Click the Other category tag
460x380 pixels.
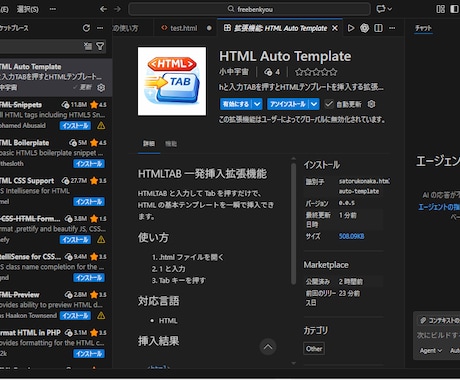click(314, 349)
